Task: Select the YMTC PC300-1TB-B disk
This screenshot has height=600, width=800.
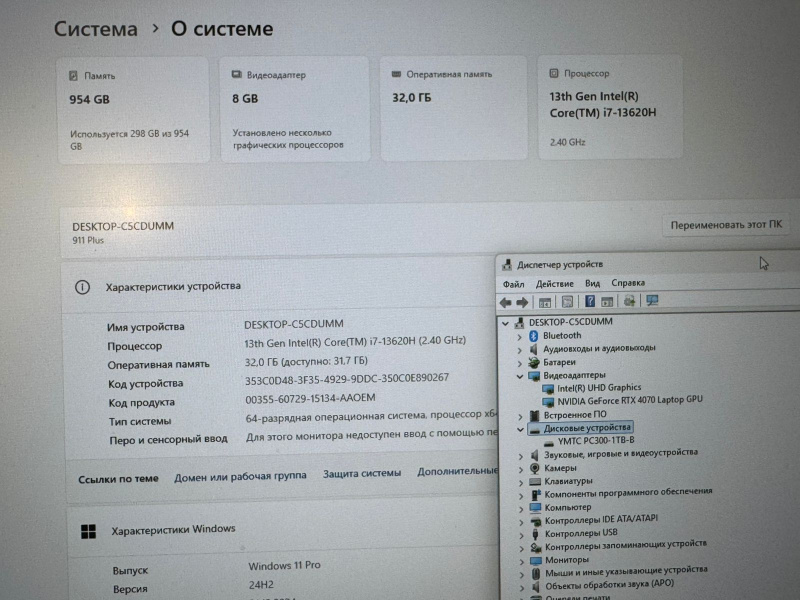Action: coord(596,440)
